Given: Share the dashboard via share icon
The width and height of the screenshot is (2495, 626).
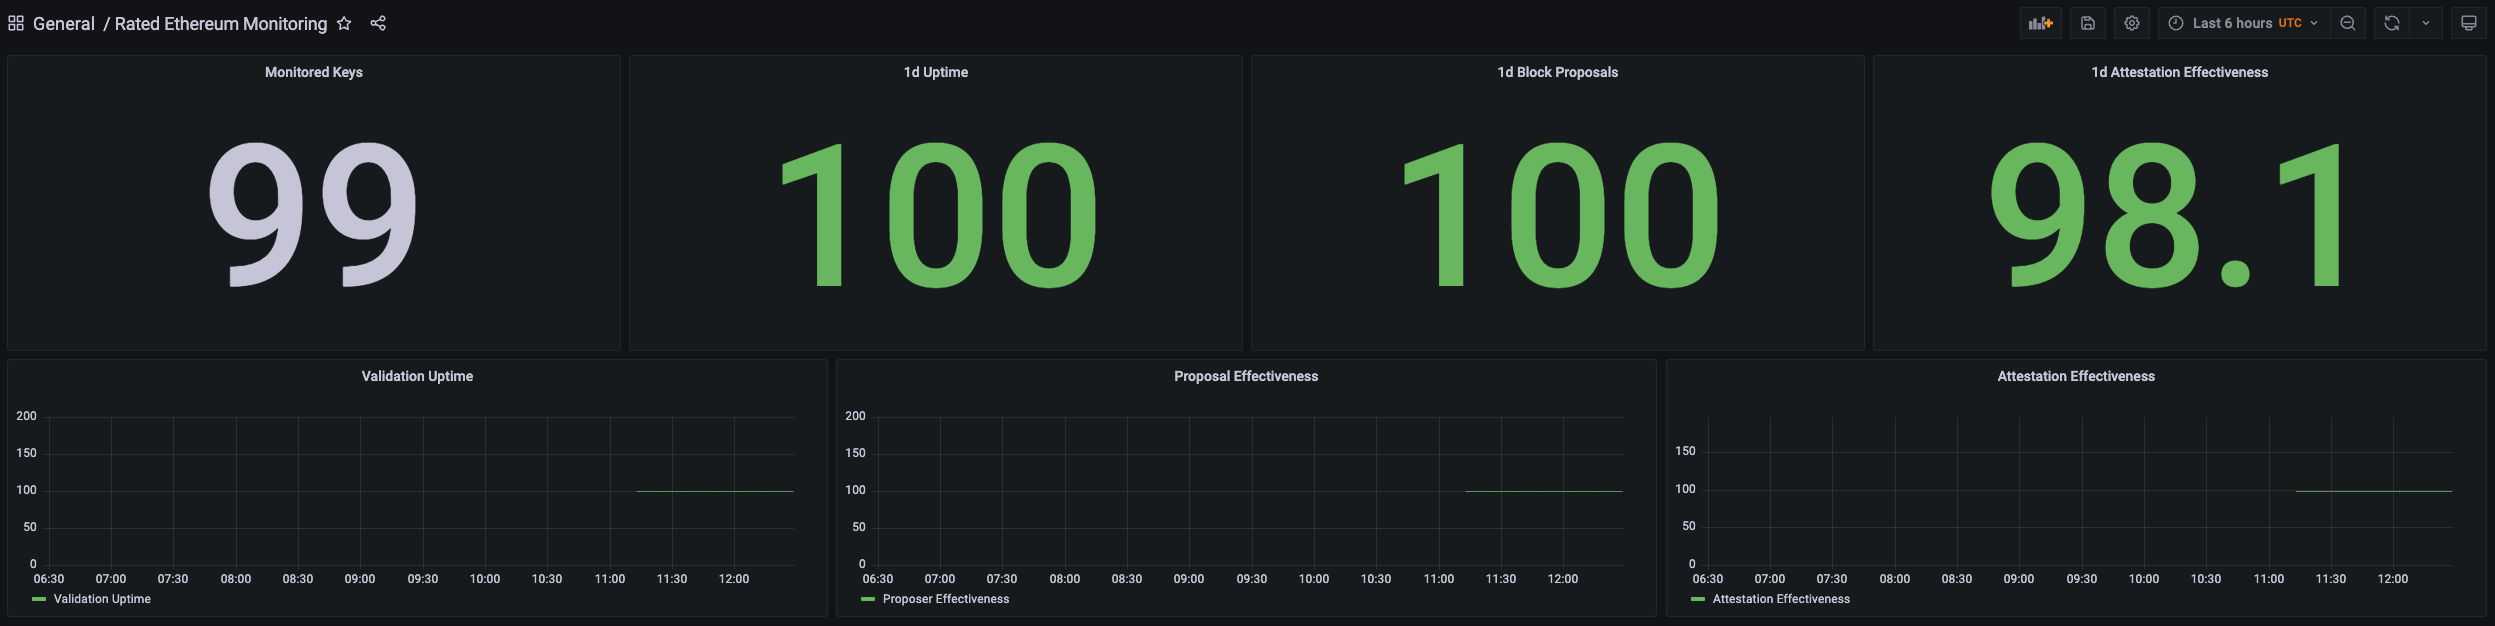Looking at the screenshot, I should pos(378,23).
